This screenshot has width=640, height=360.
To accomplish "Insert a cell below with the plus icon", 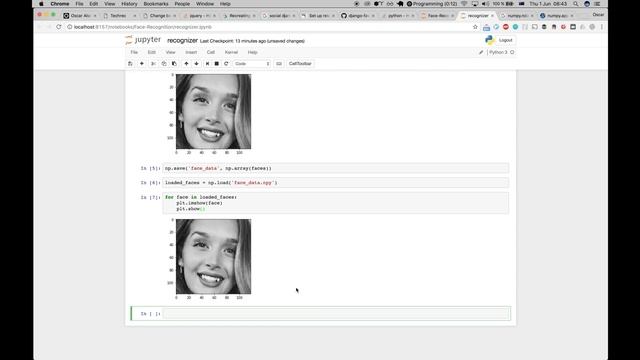I will point(142,64).
